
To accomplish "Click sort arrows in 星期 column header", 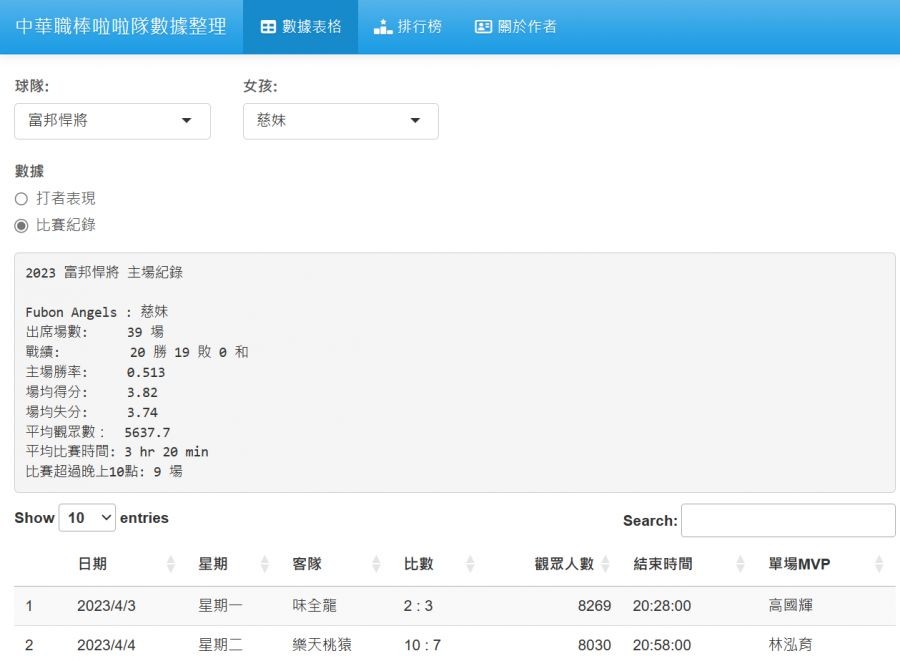I will point(264,564).
